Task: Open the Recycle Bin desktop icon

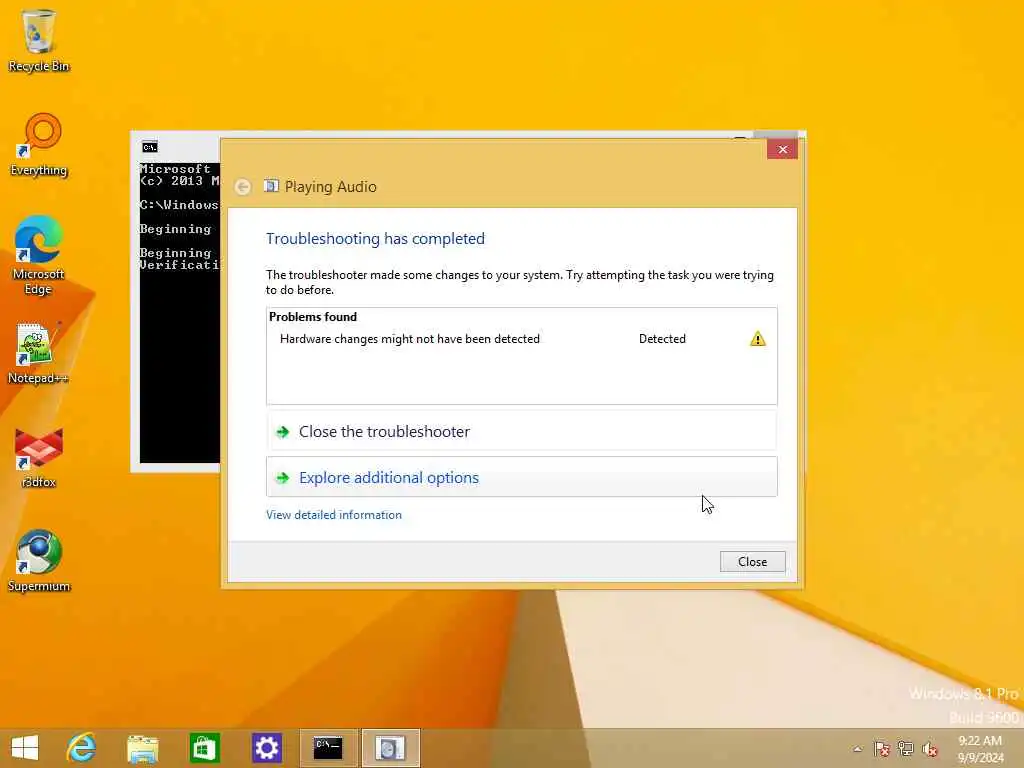Action: pos(39,39)
